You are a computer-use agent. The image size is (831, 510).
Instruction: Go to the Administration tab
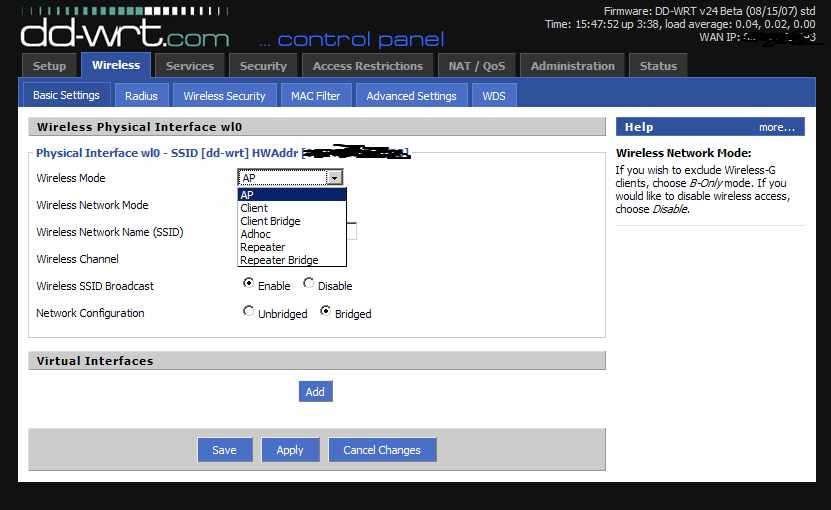pyautogui.click(x=572, y=66)
